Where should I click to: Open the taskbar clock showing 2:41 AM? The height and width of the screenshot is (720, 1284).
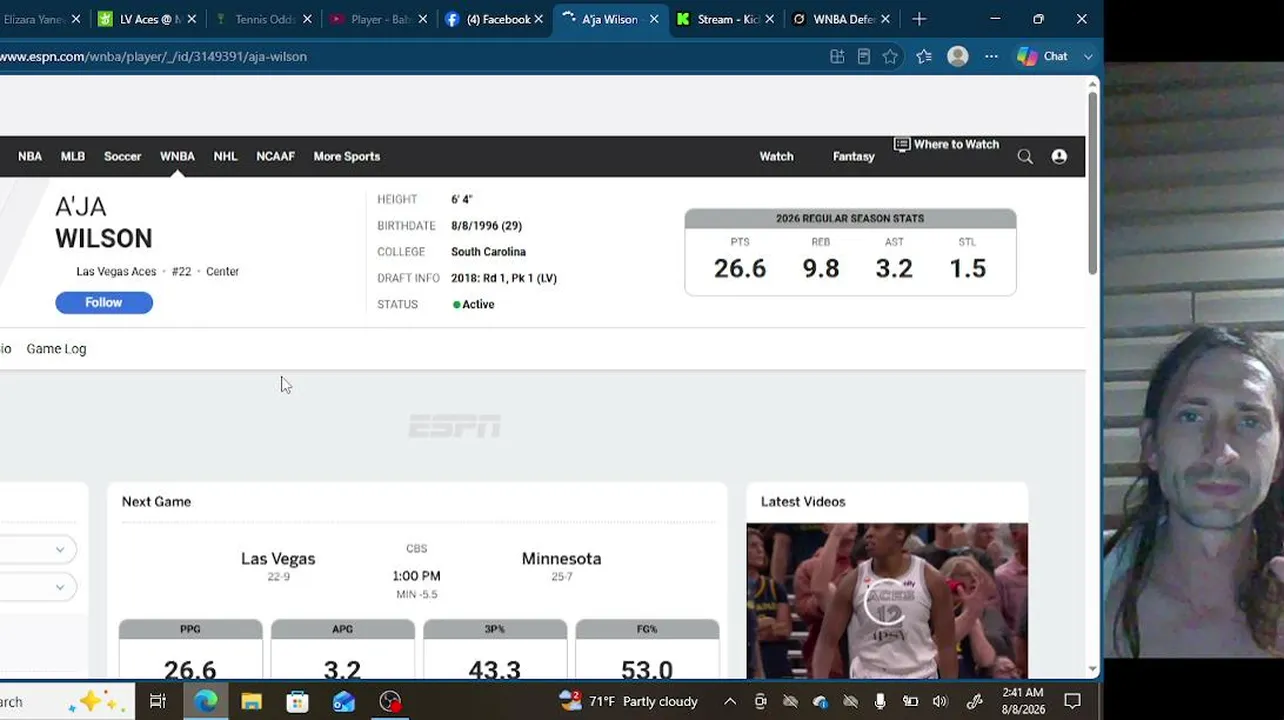[1022, 701]
